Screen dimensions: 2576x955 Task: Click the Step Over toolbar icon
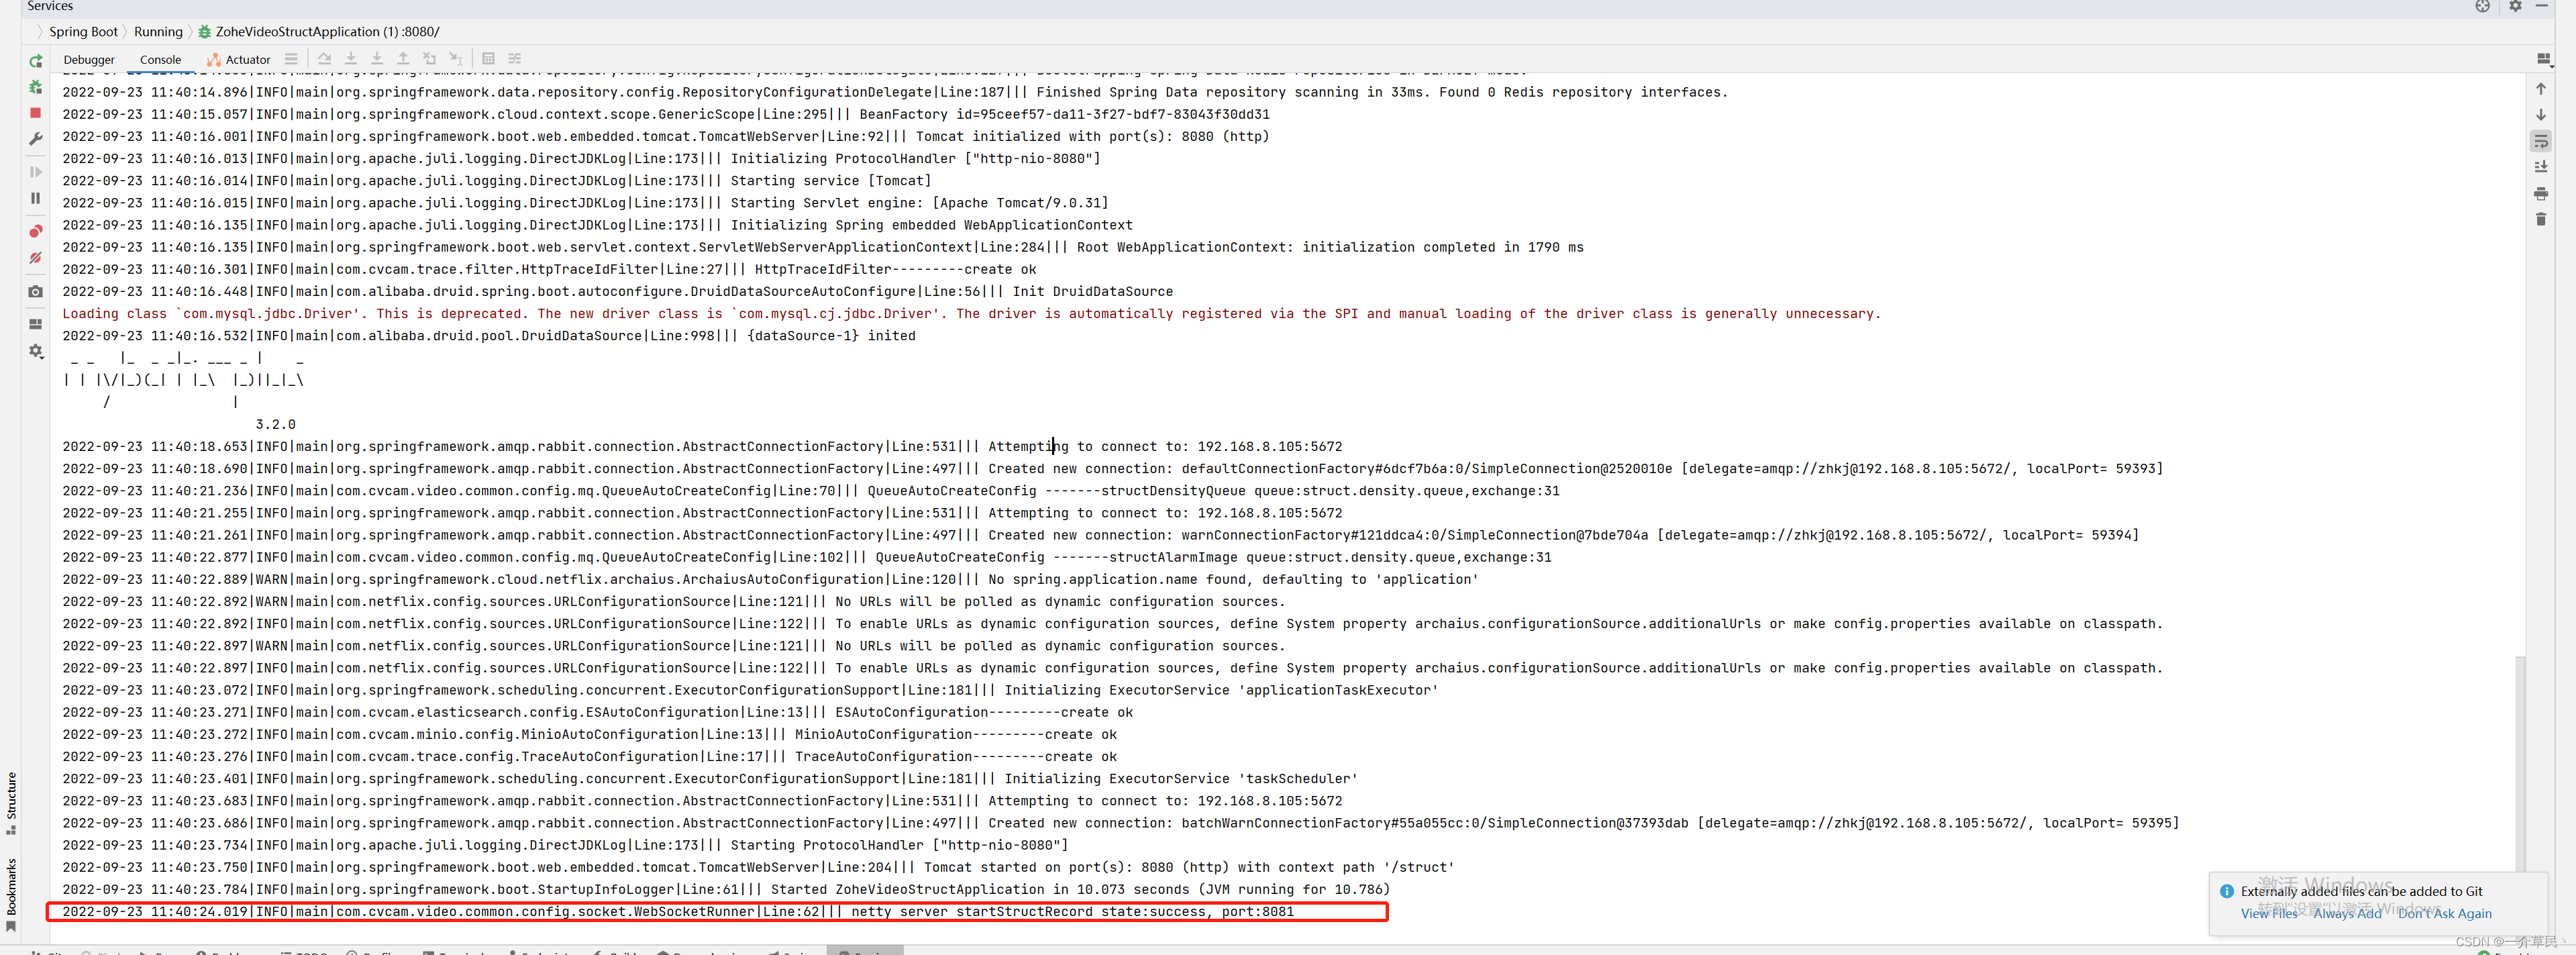click(325, 59)
